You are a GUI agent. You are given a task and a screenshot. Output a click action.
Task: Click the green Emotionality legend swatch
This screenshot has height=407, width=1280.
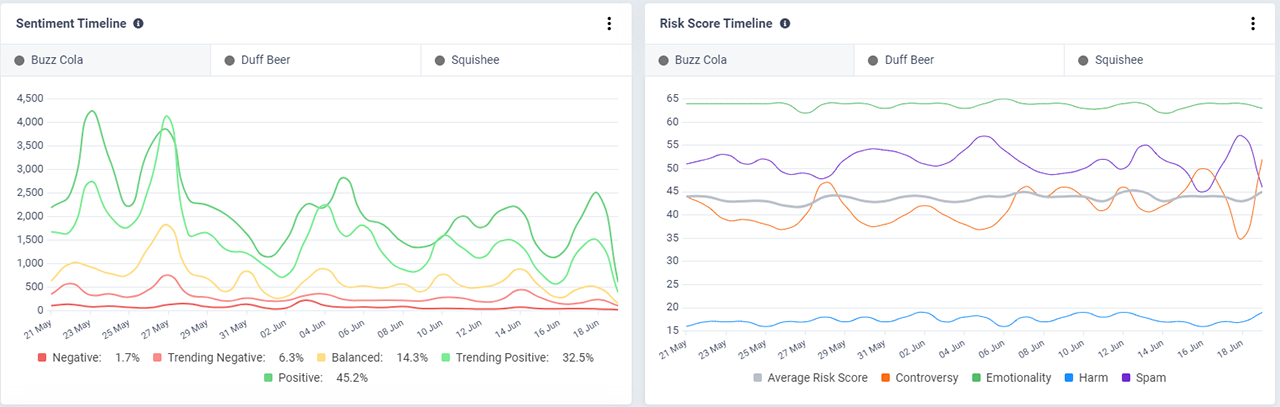pyautogui.click(x=976, y=378)
